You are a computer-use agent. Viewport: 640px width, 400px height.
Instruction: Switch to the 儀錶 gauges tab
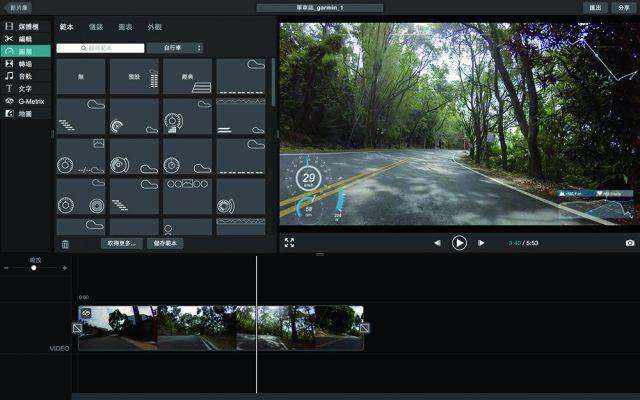click(96, 27)
